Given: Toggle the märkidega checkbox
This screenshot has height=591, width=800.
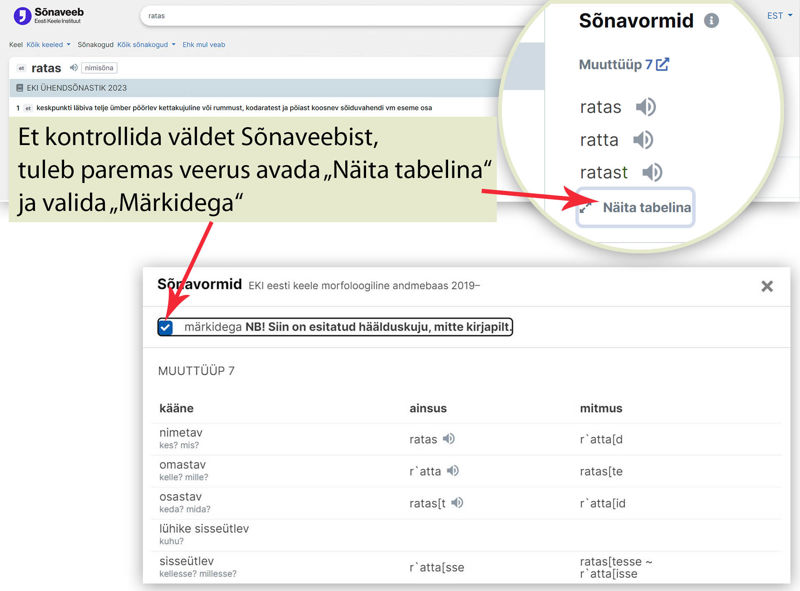Looking at the screenshot, I should click(165, 327).
